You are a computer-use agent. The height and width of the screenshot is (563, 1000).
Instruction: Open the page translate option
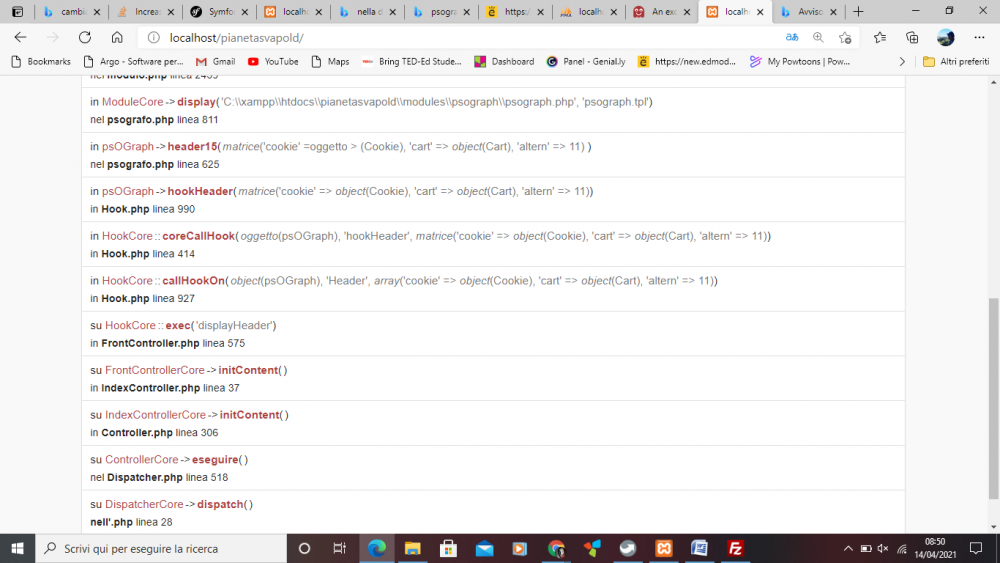[791, 38]
